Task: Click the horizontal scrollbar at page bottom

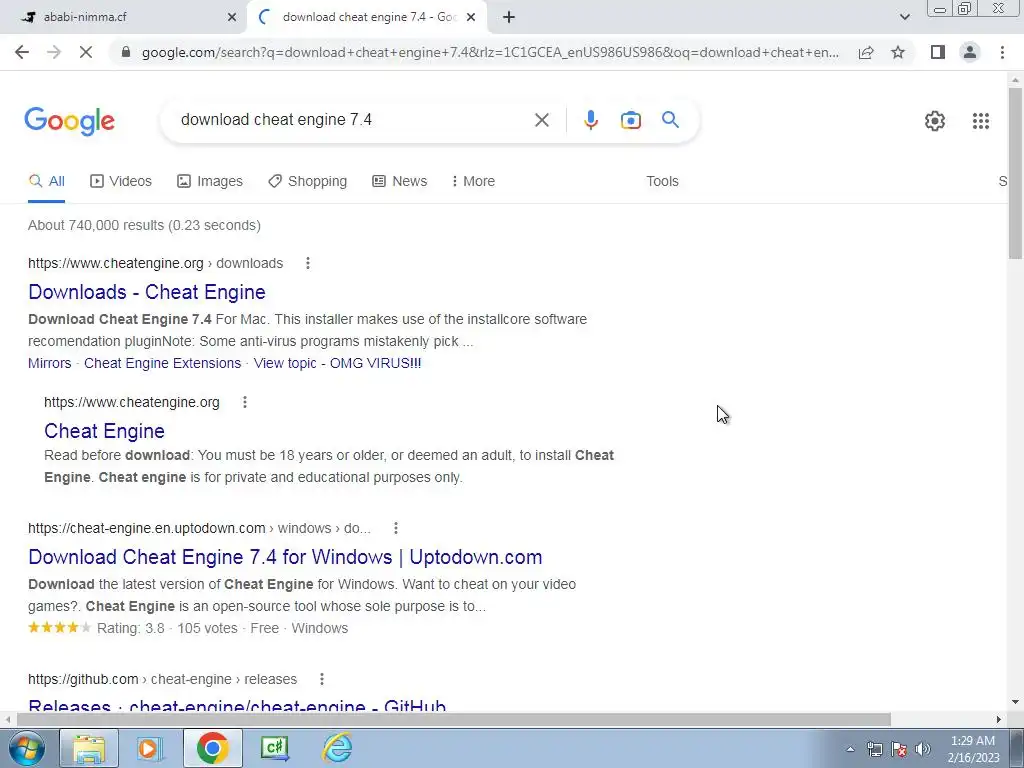Action: pos(454,719)
